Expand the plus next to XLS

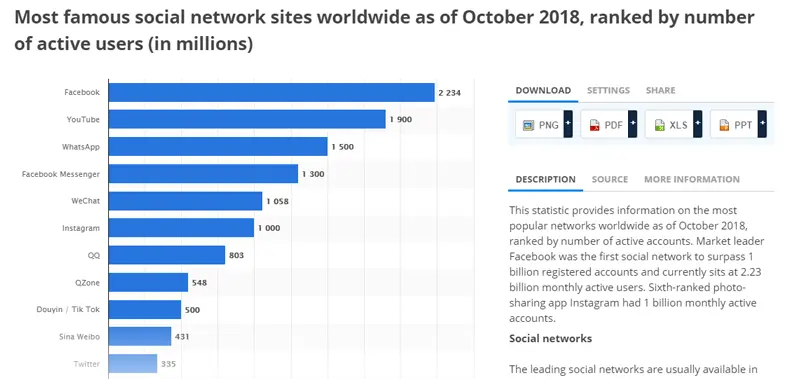[x=698, y=124]
